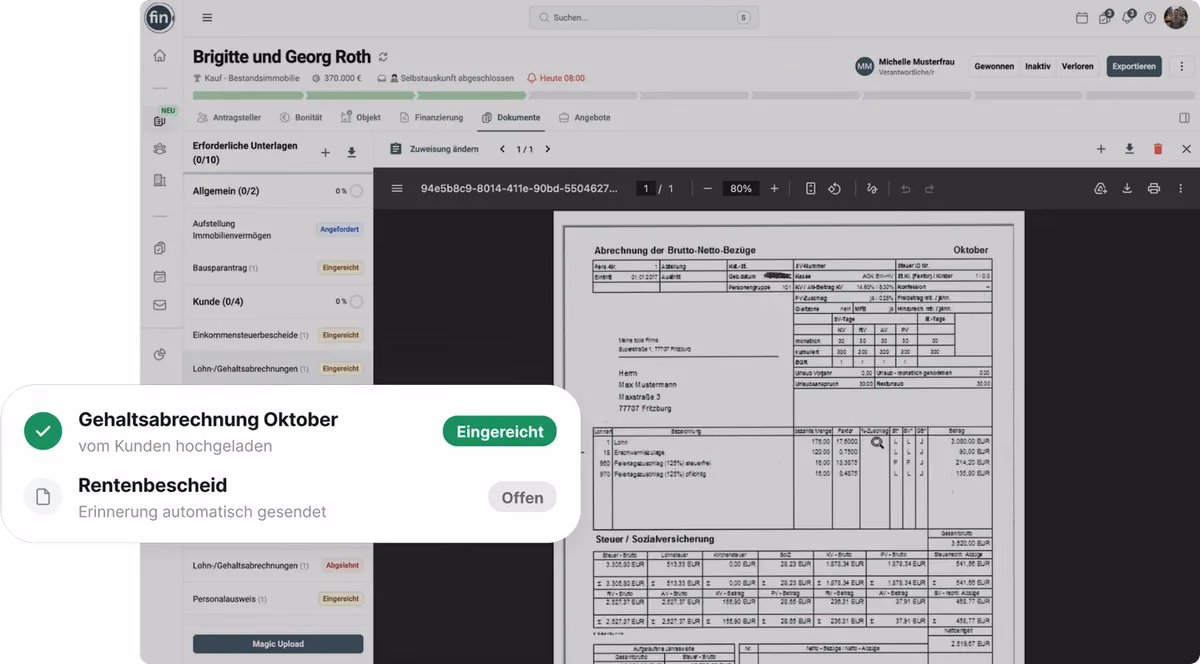
Task: Download all via icon in Erforderliche Unterlagen header
Action: (352, 152)
